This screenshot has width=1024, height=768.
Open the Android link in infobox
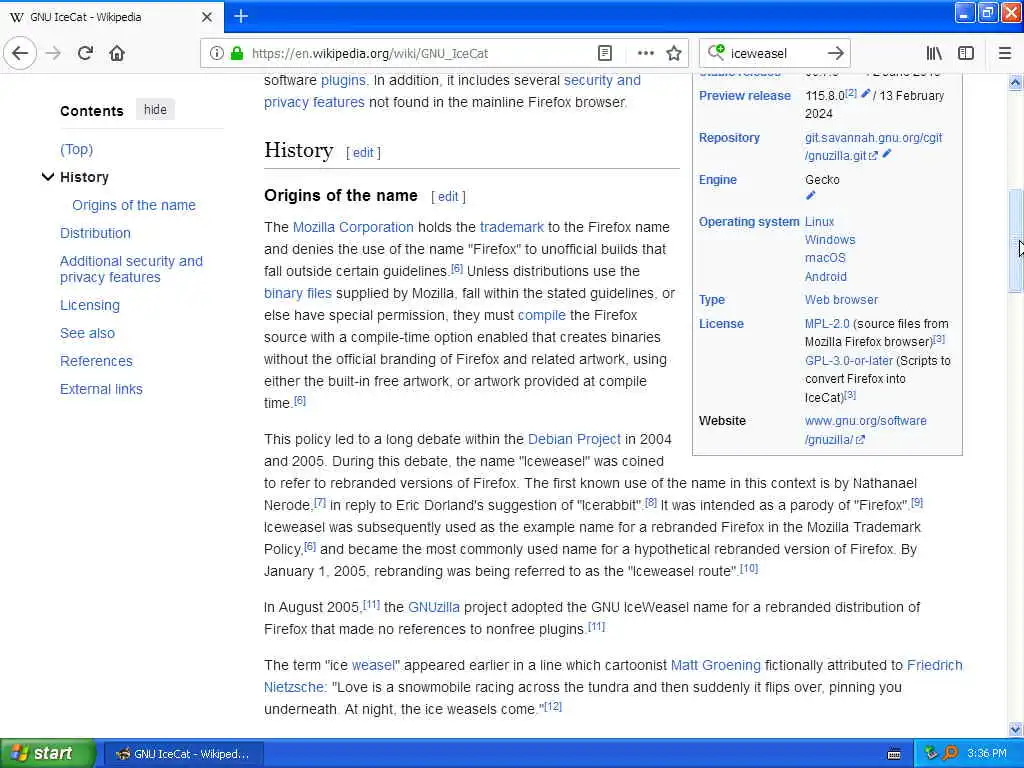(825, 277)
